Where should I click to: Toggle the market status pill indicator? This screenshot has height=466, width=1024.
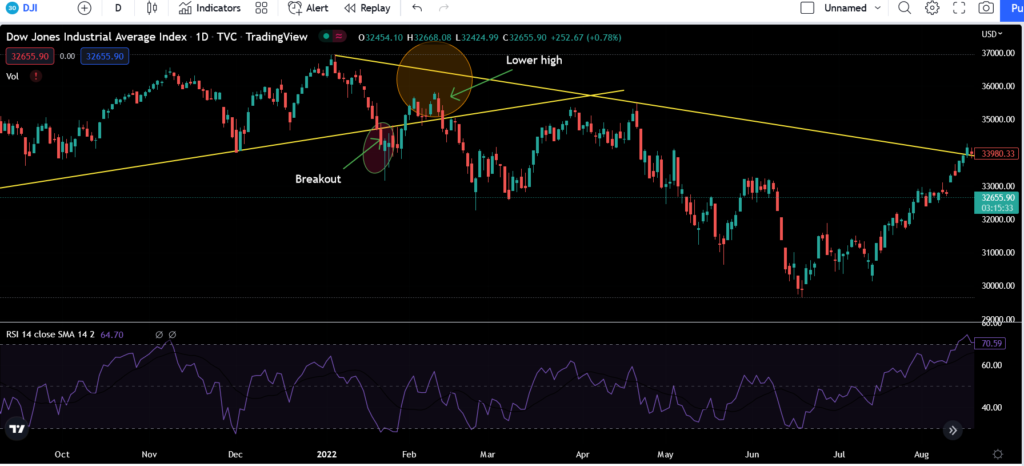tap(333, 37)
